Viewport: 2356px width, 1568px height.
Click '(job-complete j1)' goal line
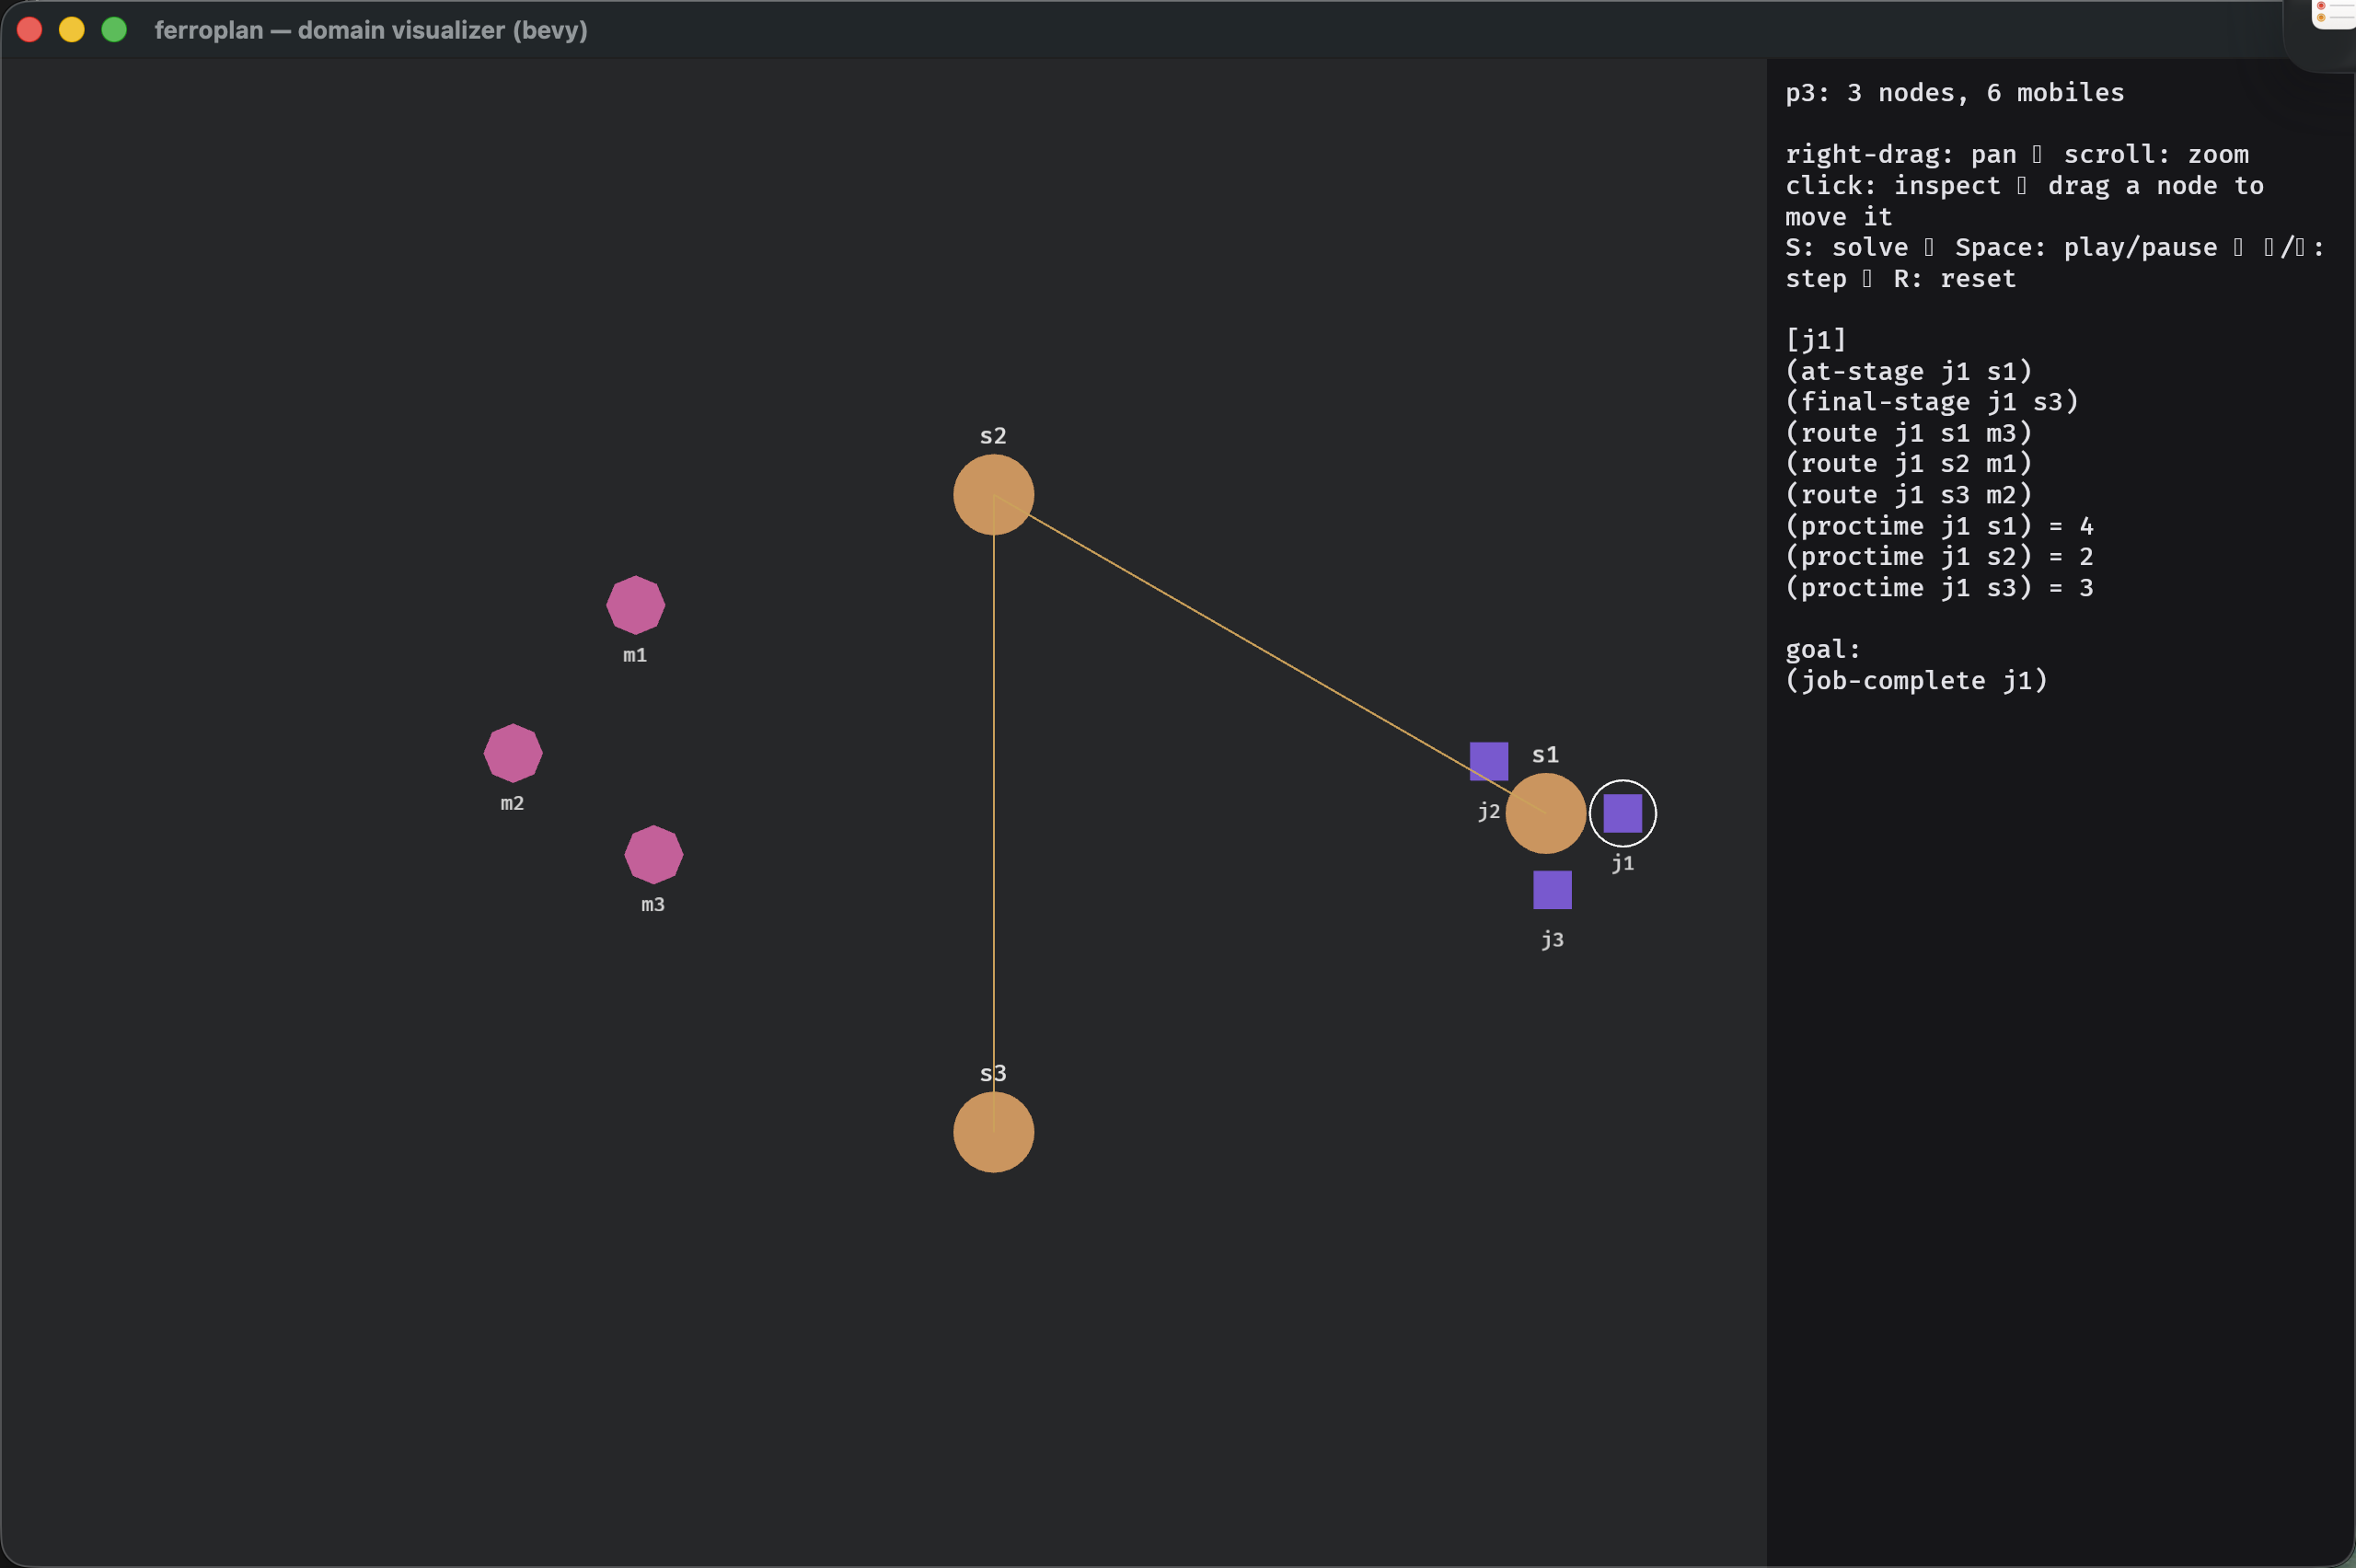(x=1917, y=680)
